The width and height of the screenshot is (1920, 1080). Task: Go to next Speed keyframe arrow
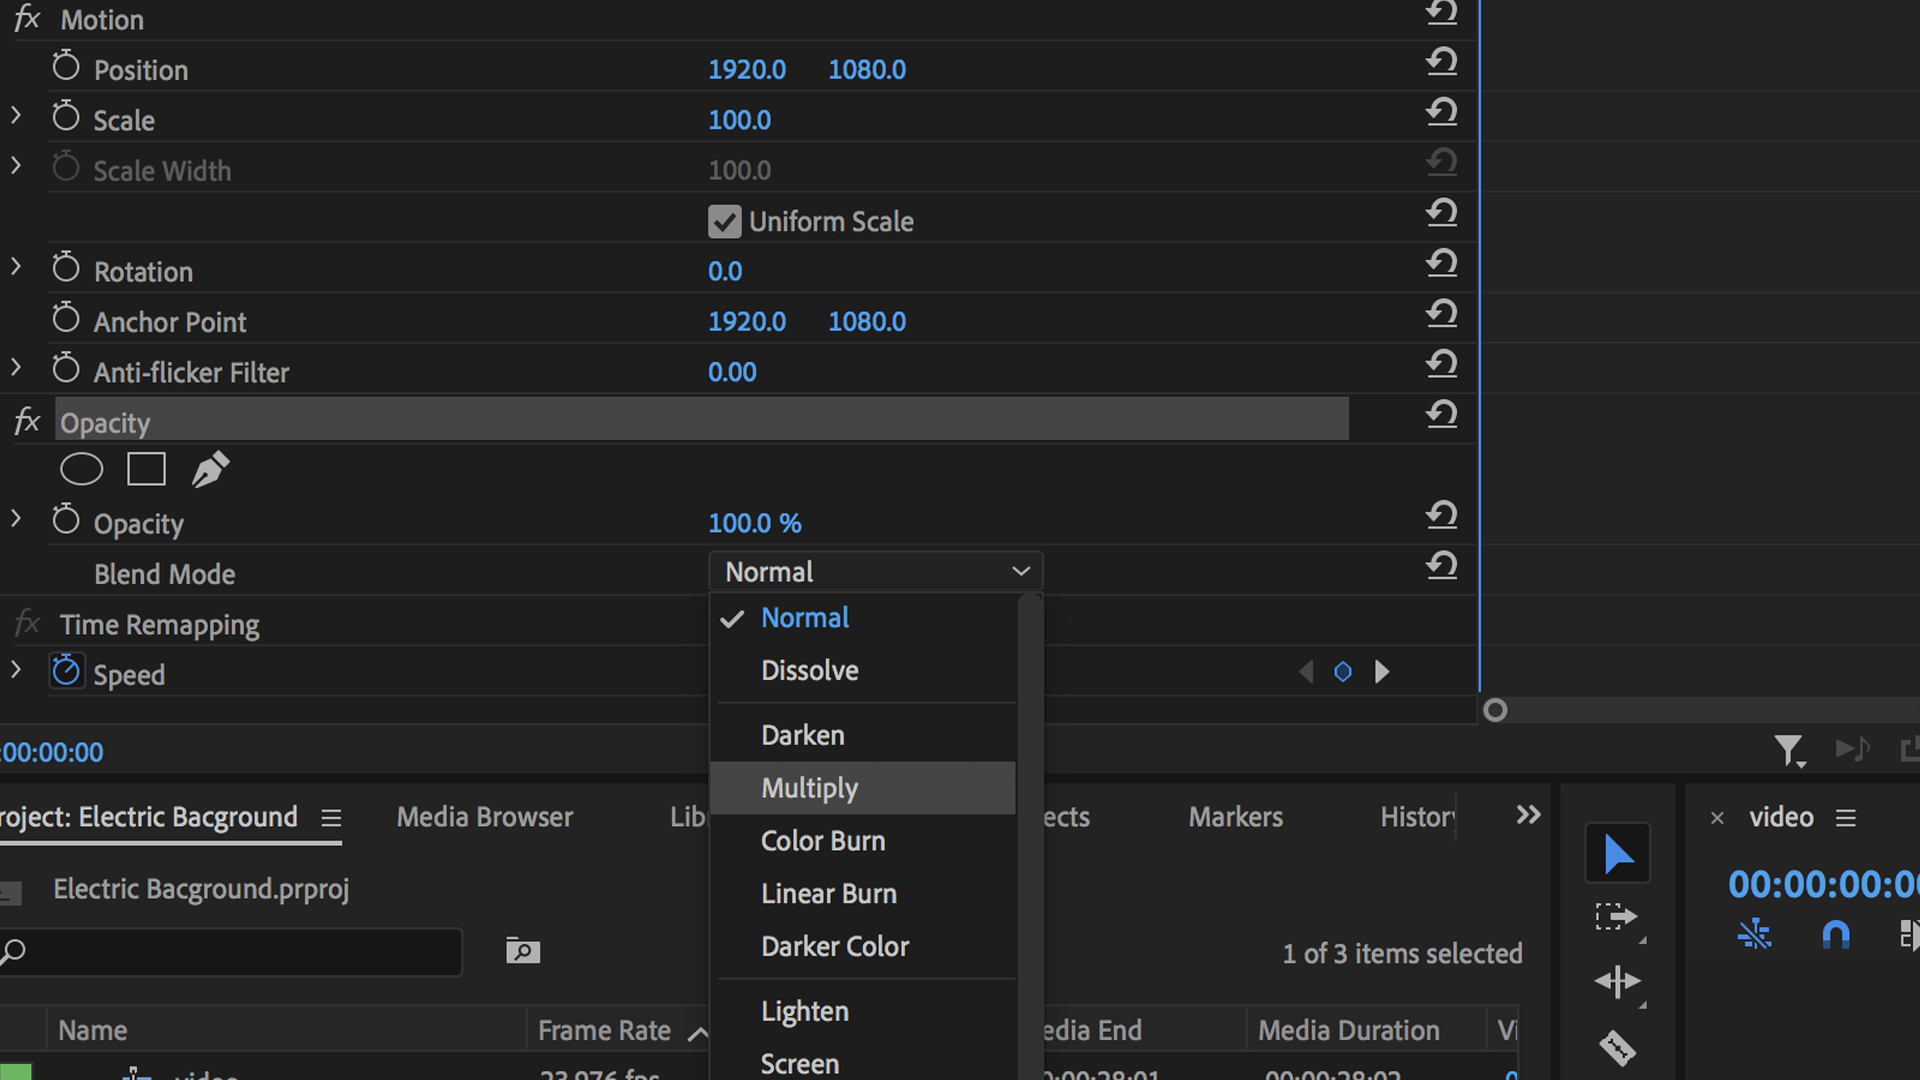pos(1382,672)
